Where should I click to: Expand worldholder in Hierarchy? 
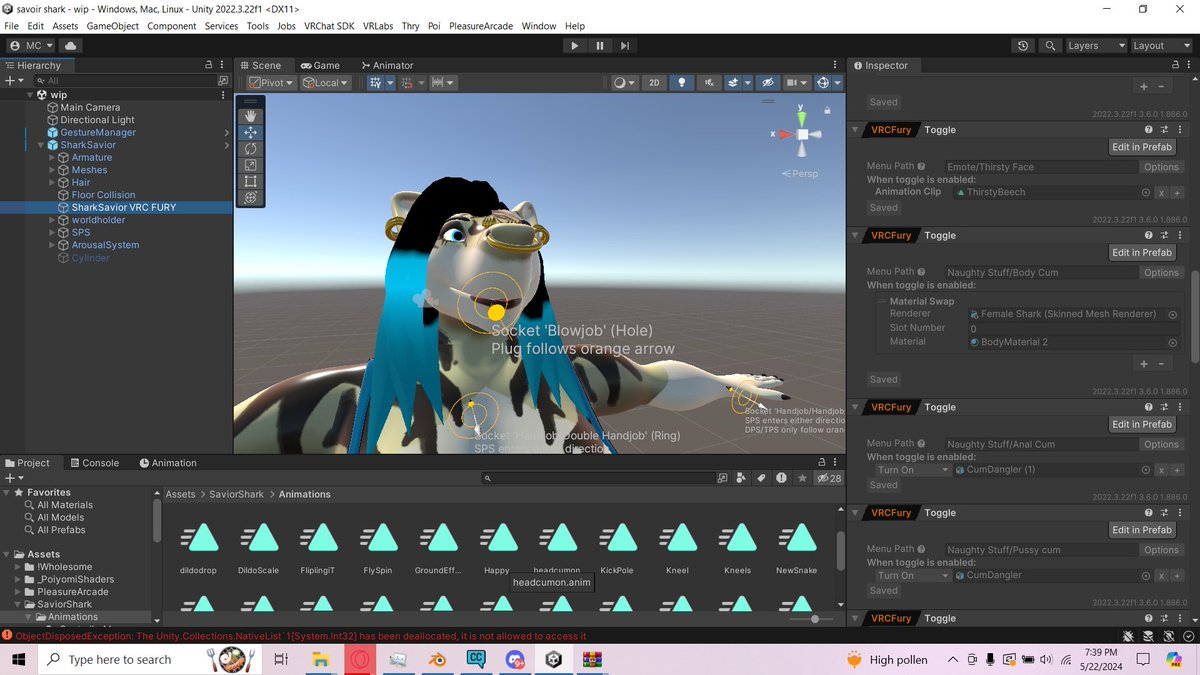(51, 220)
